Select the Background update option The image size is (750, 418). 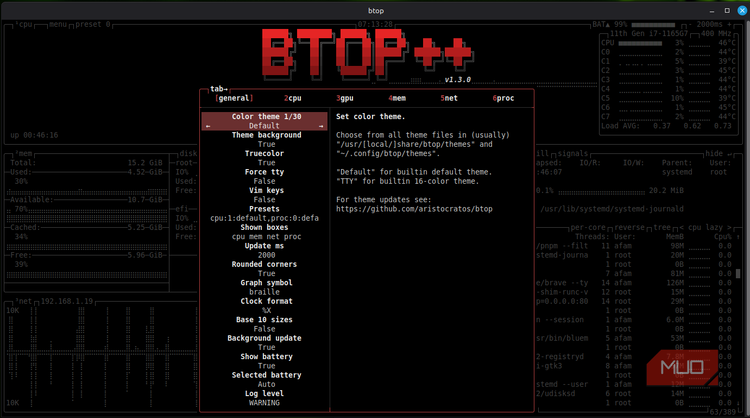click(264, 338)
